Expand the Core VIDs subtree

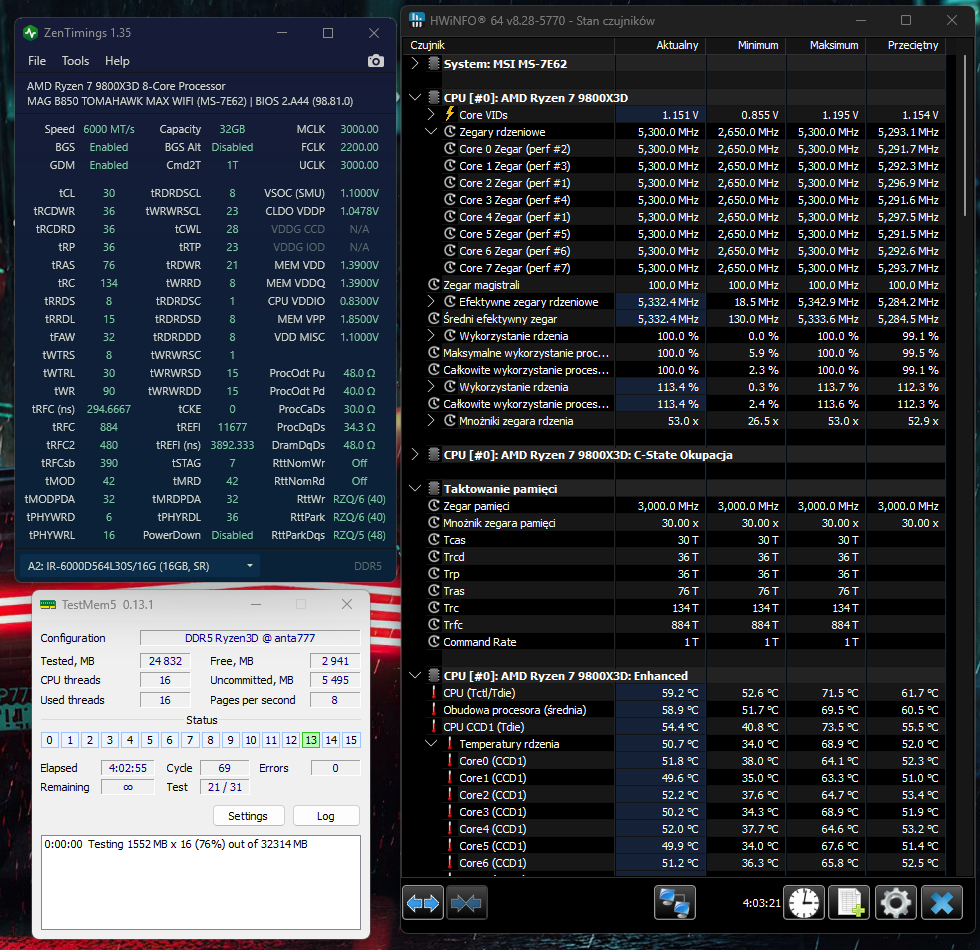coord(431,114)
